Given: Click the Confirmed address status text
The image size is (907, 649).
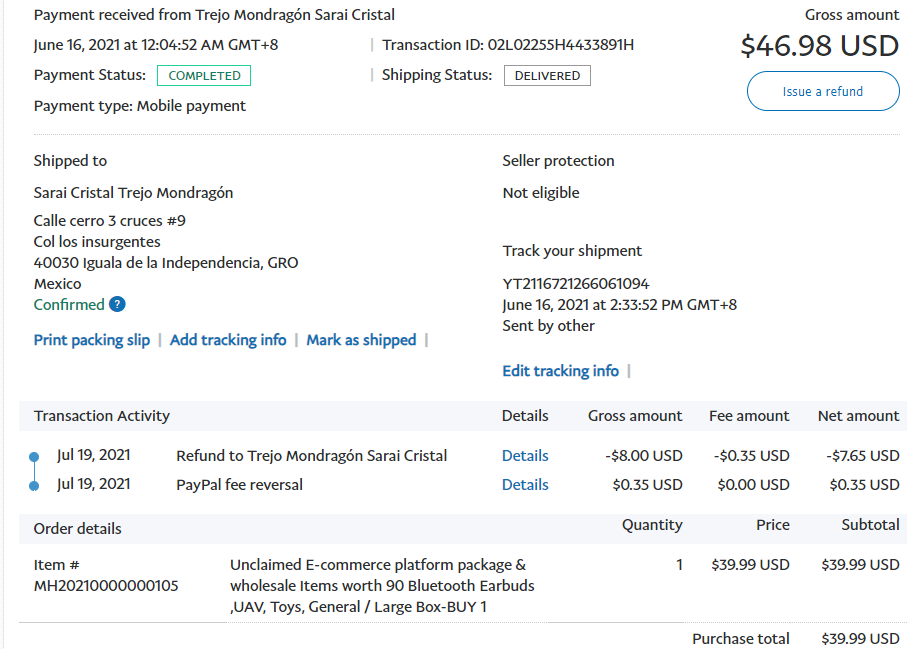Looking at the screenshot, I should (69, 305).
